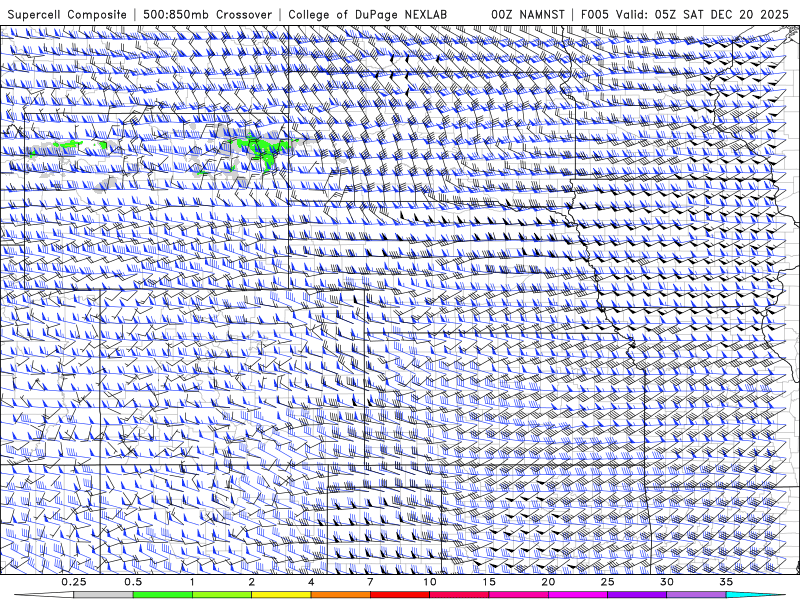The height and width of the screenshot is (600, 800).
Task: Click the "7" colorbar value label
Action: point(370,582)
